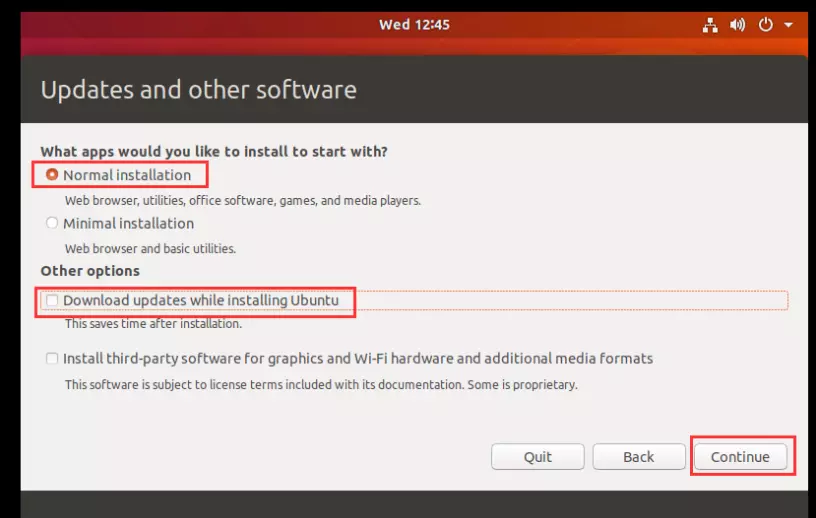The height and width of the screenshot is (518, 816).
Task: Click the Quit button
Action: [538, 457]
